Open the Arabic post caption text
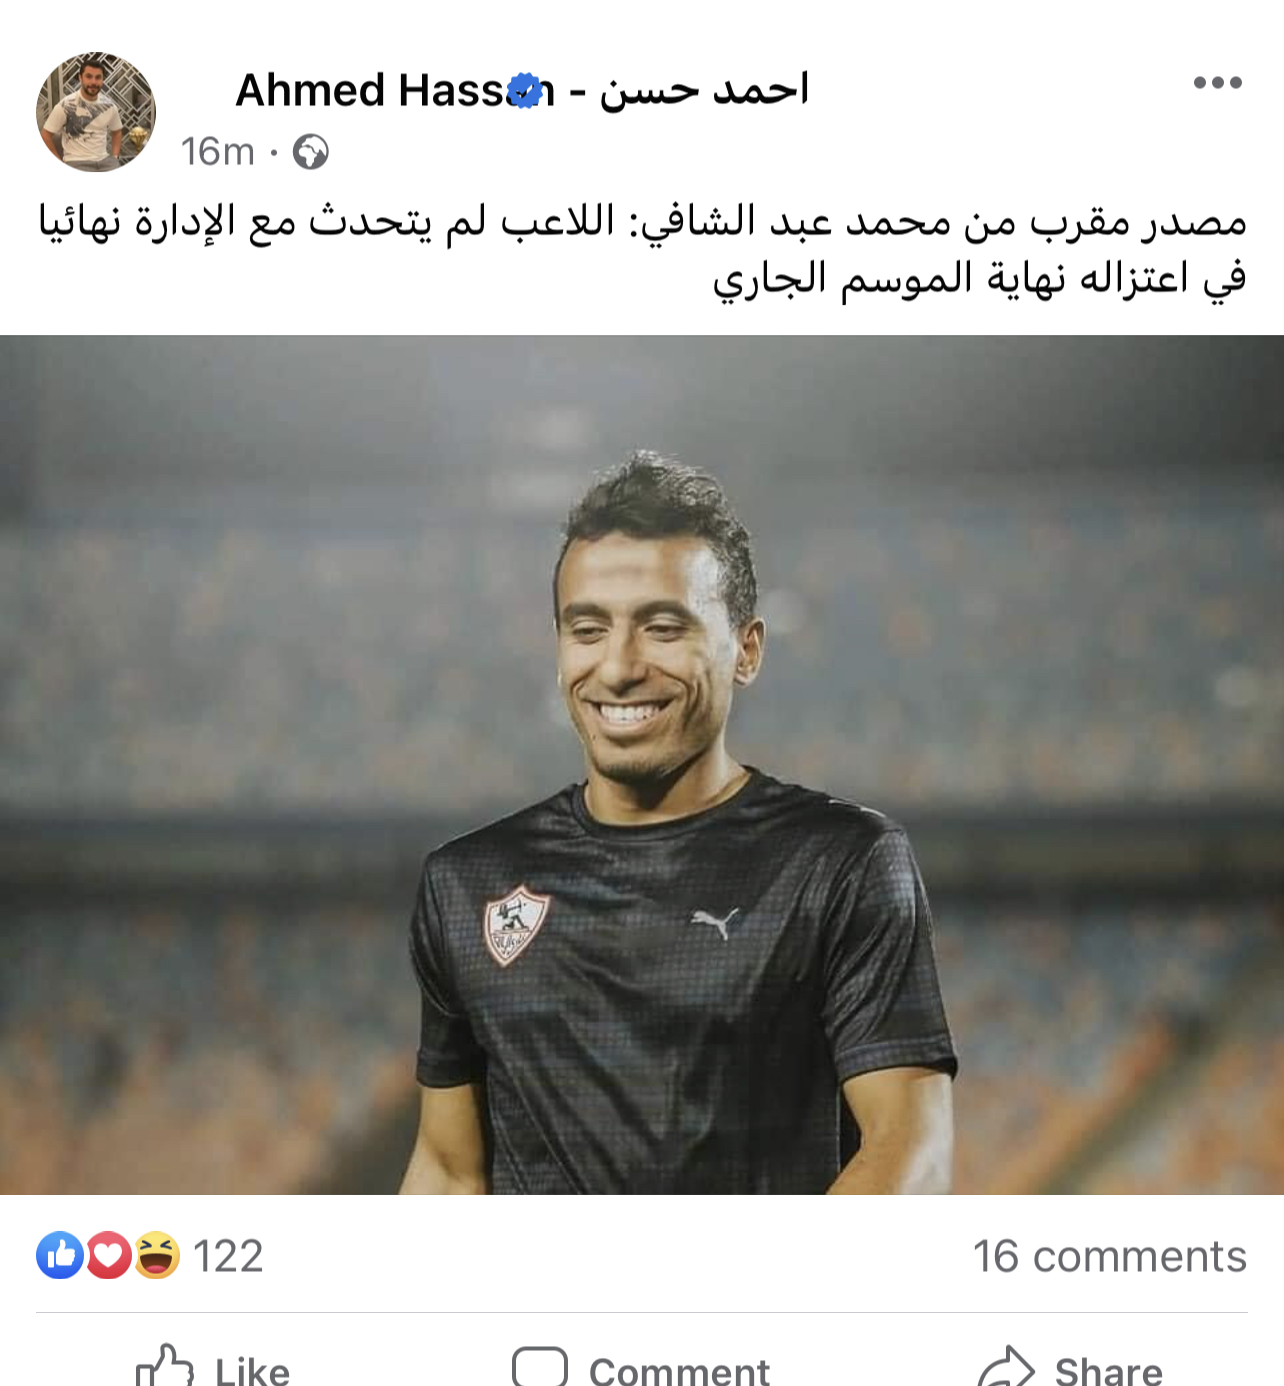The image size is (1284, 1386). coord(642,250)
